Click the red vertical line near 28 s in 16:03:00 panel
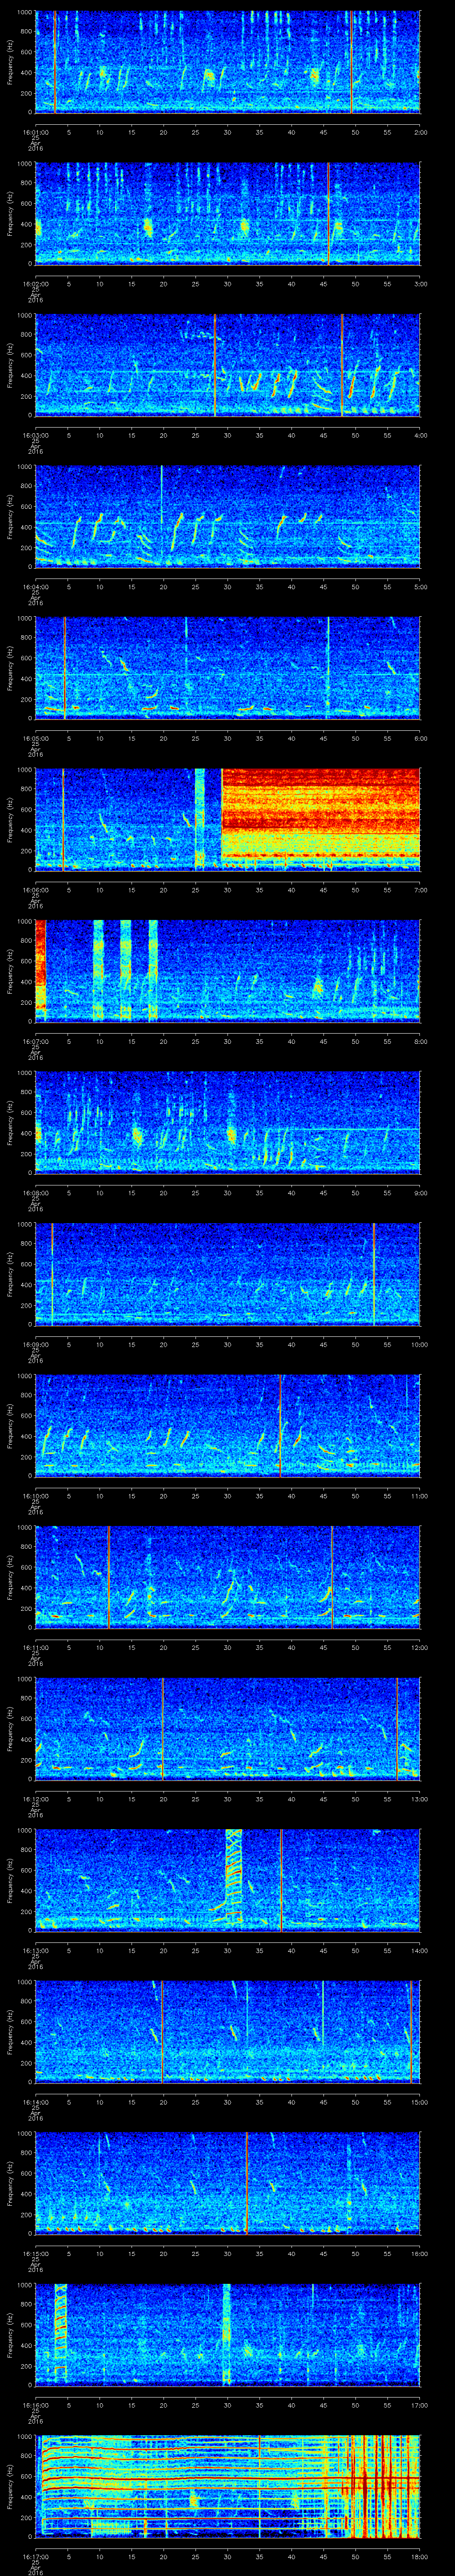Viewport: 455px width, 2576px height. (215, 365)
